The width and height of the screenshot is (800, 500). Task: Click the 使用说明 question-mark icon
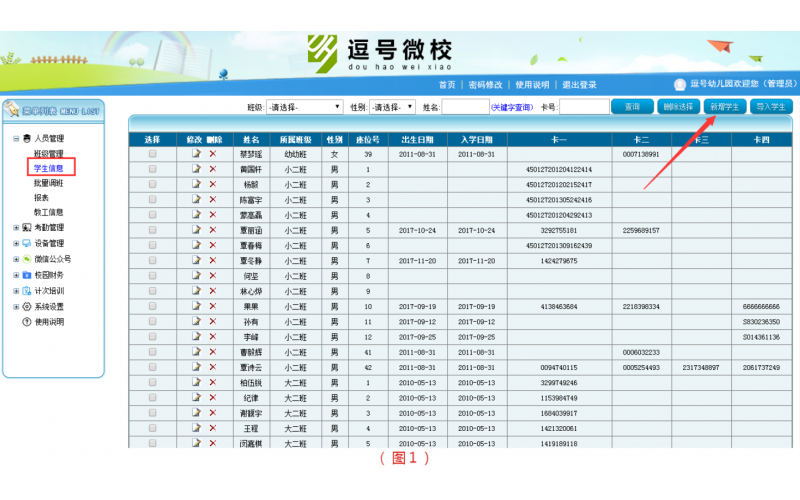coord(27,322)
